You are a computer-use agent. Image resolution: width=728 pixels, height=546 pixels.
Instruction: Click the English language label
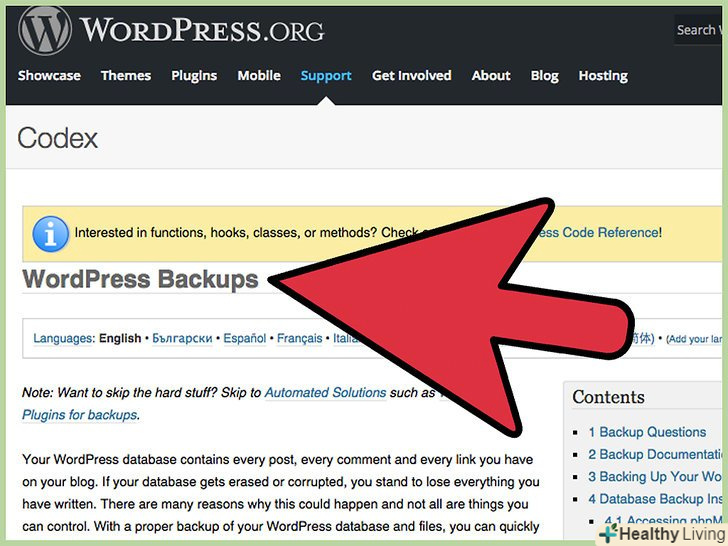[120, 338]
